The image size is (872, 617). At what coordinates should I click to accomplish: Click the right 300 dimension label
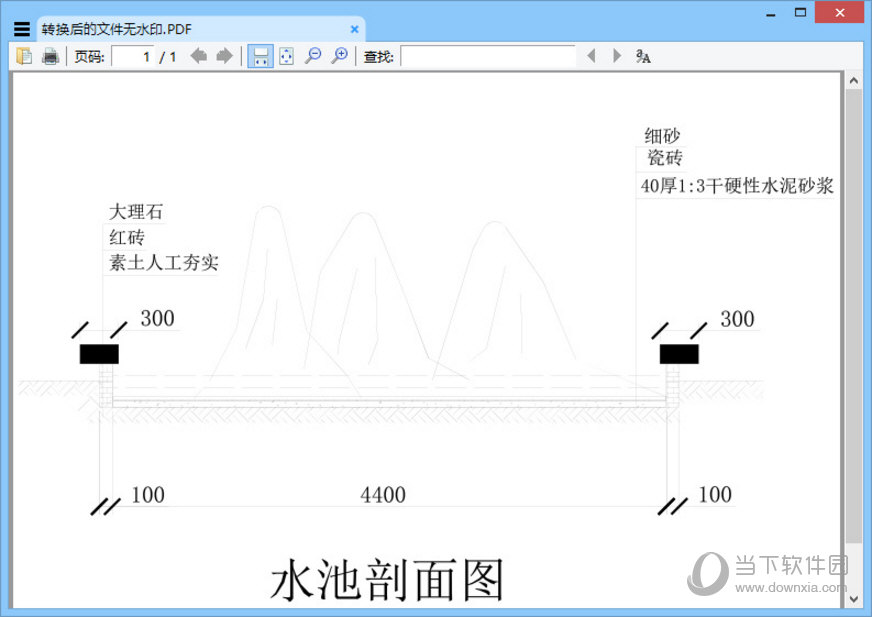tap(737, 319)
